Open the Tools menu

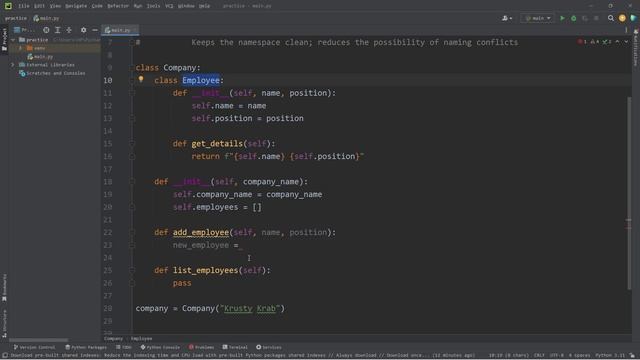[x=153, y=6]
